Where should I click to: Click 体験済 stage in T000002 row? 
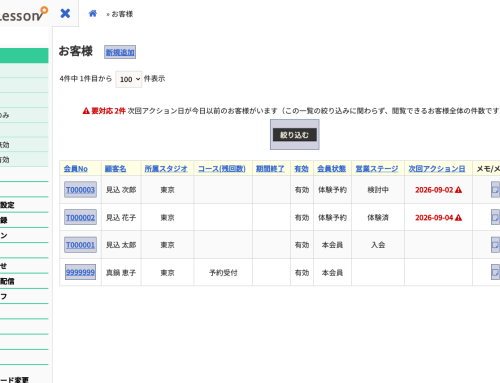pyautogui.click(x=378, y=217)
